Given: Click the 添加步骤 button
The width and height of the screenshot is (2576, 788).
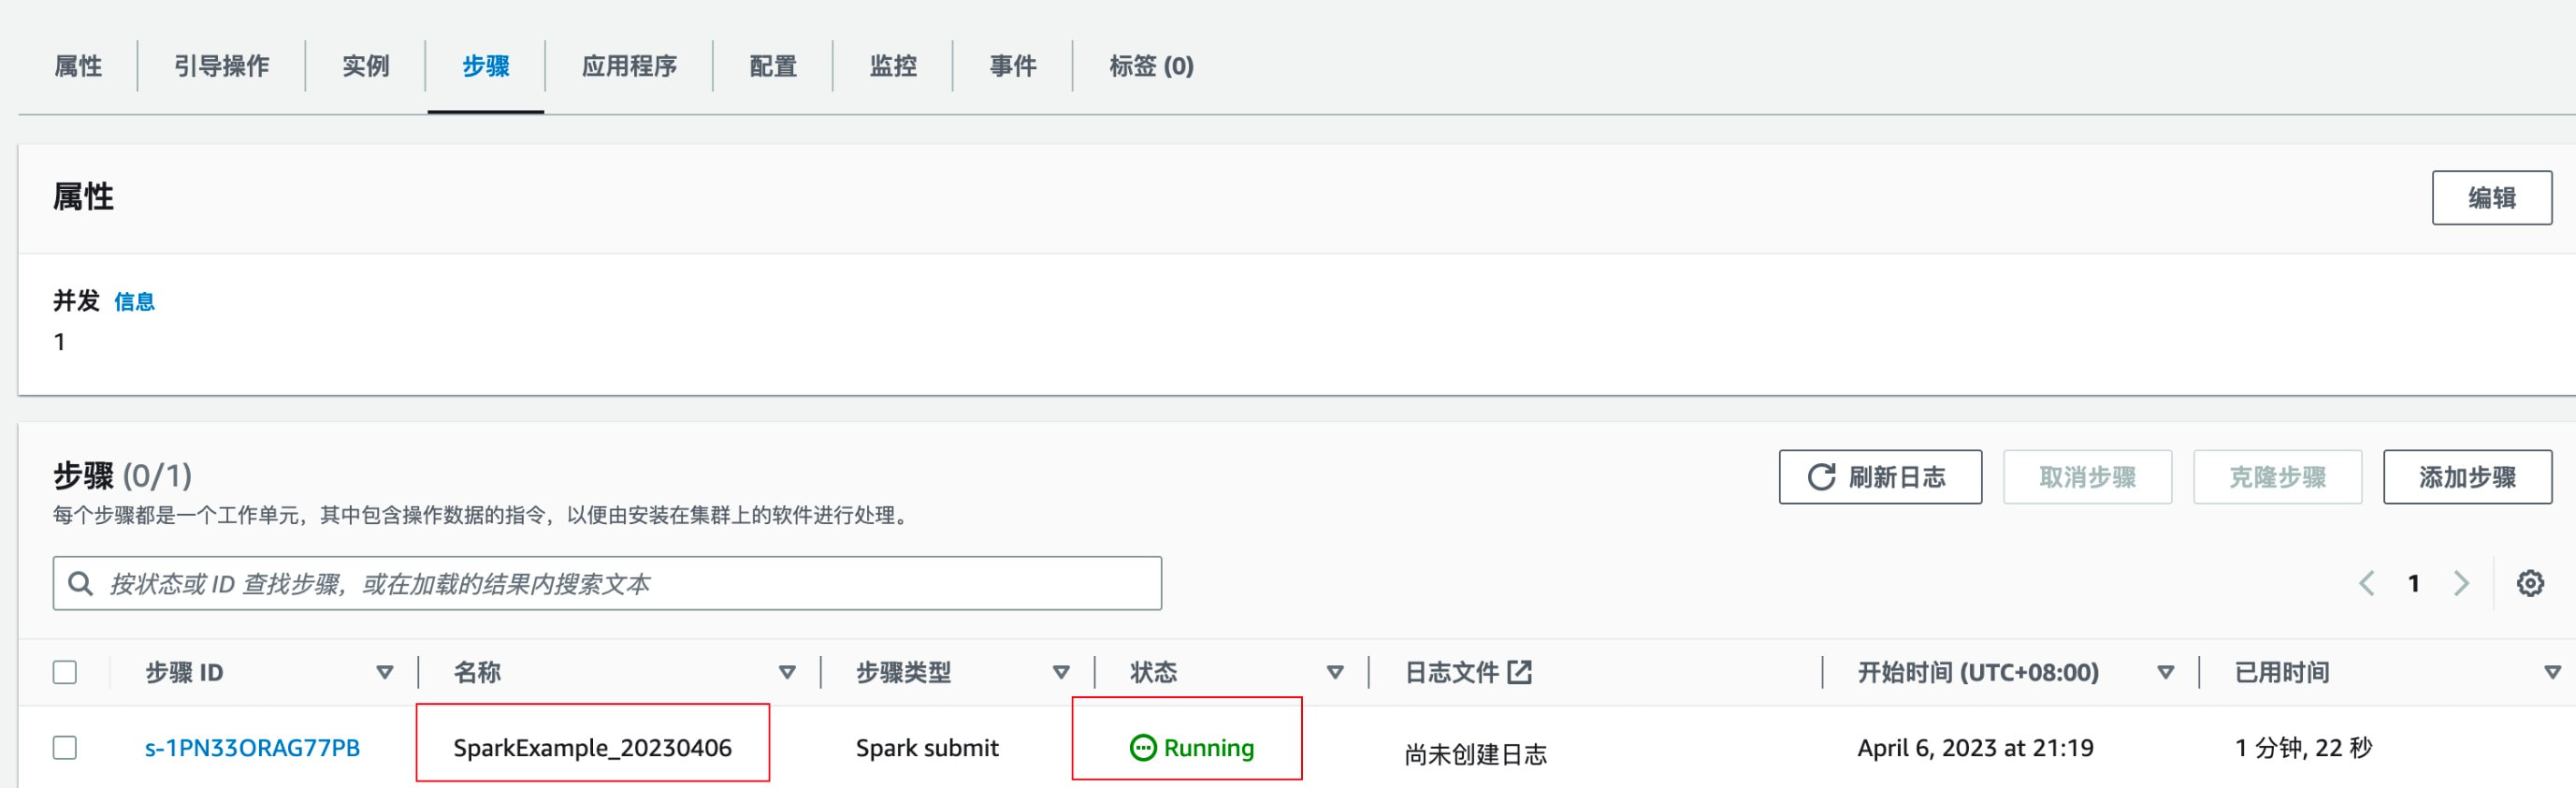Looking at the screenshot, I should (x=2466, y=477).
